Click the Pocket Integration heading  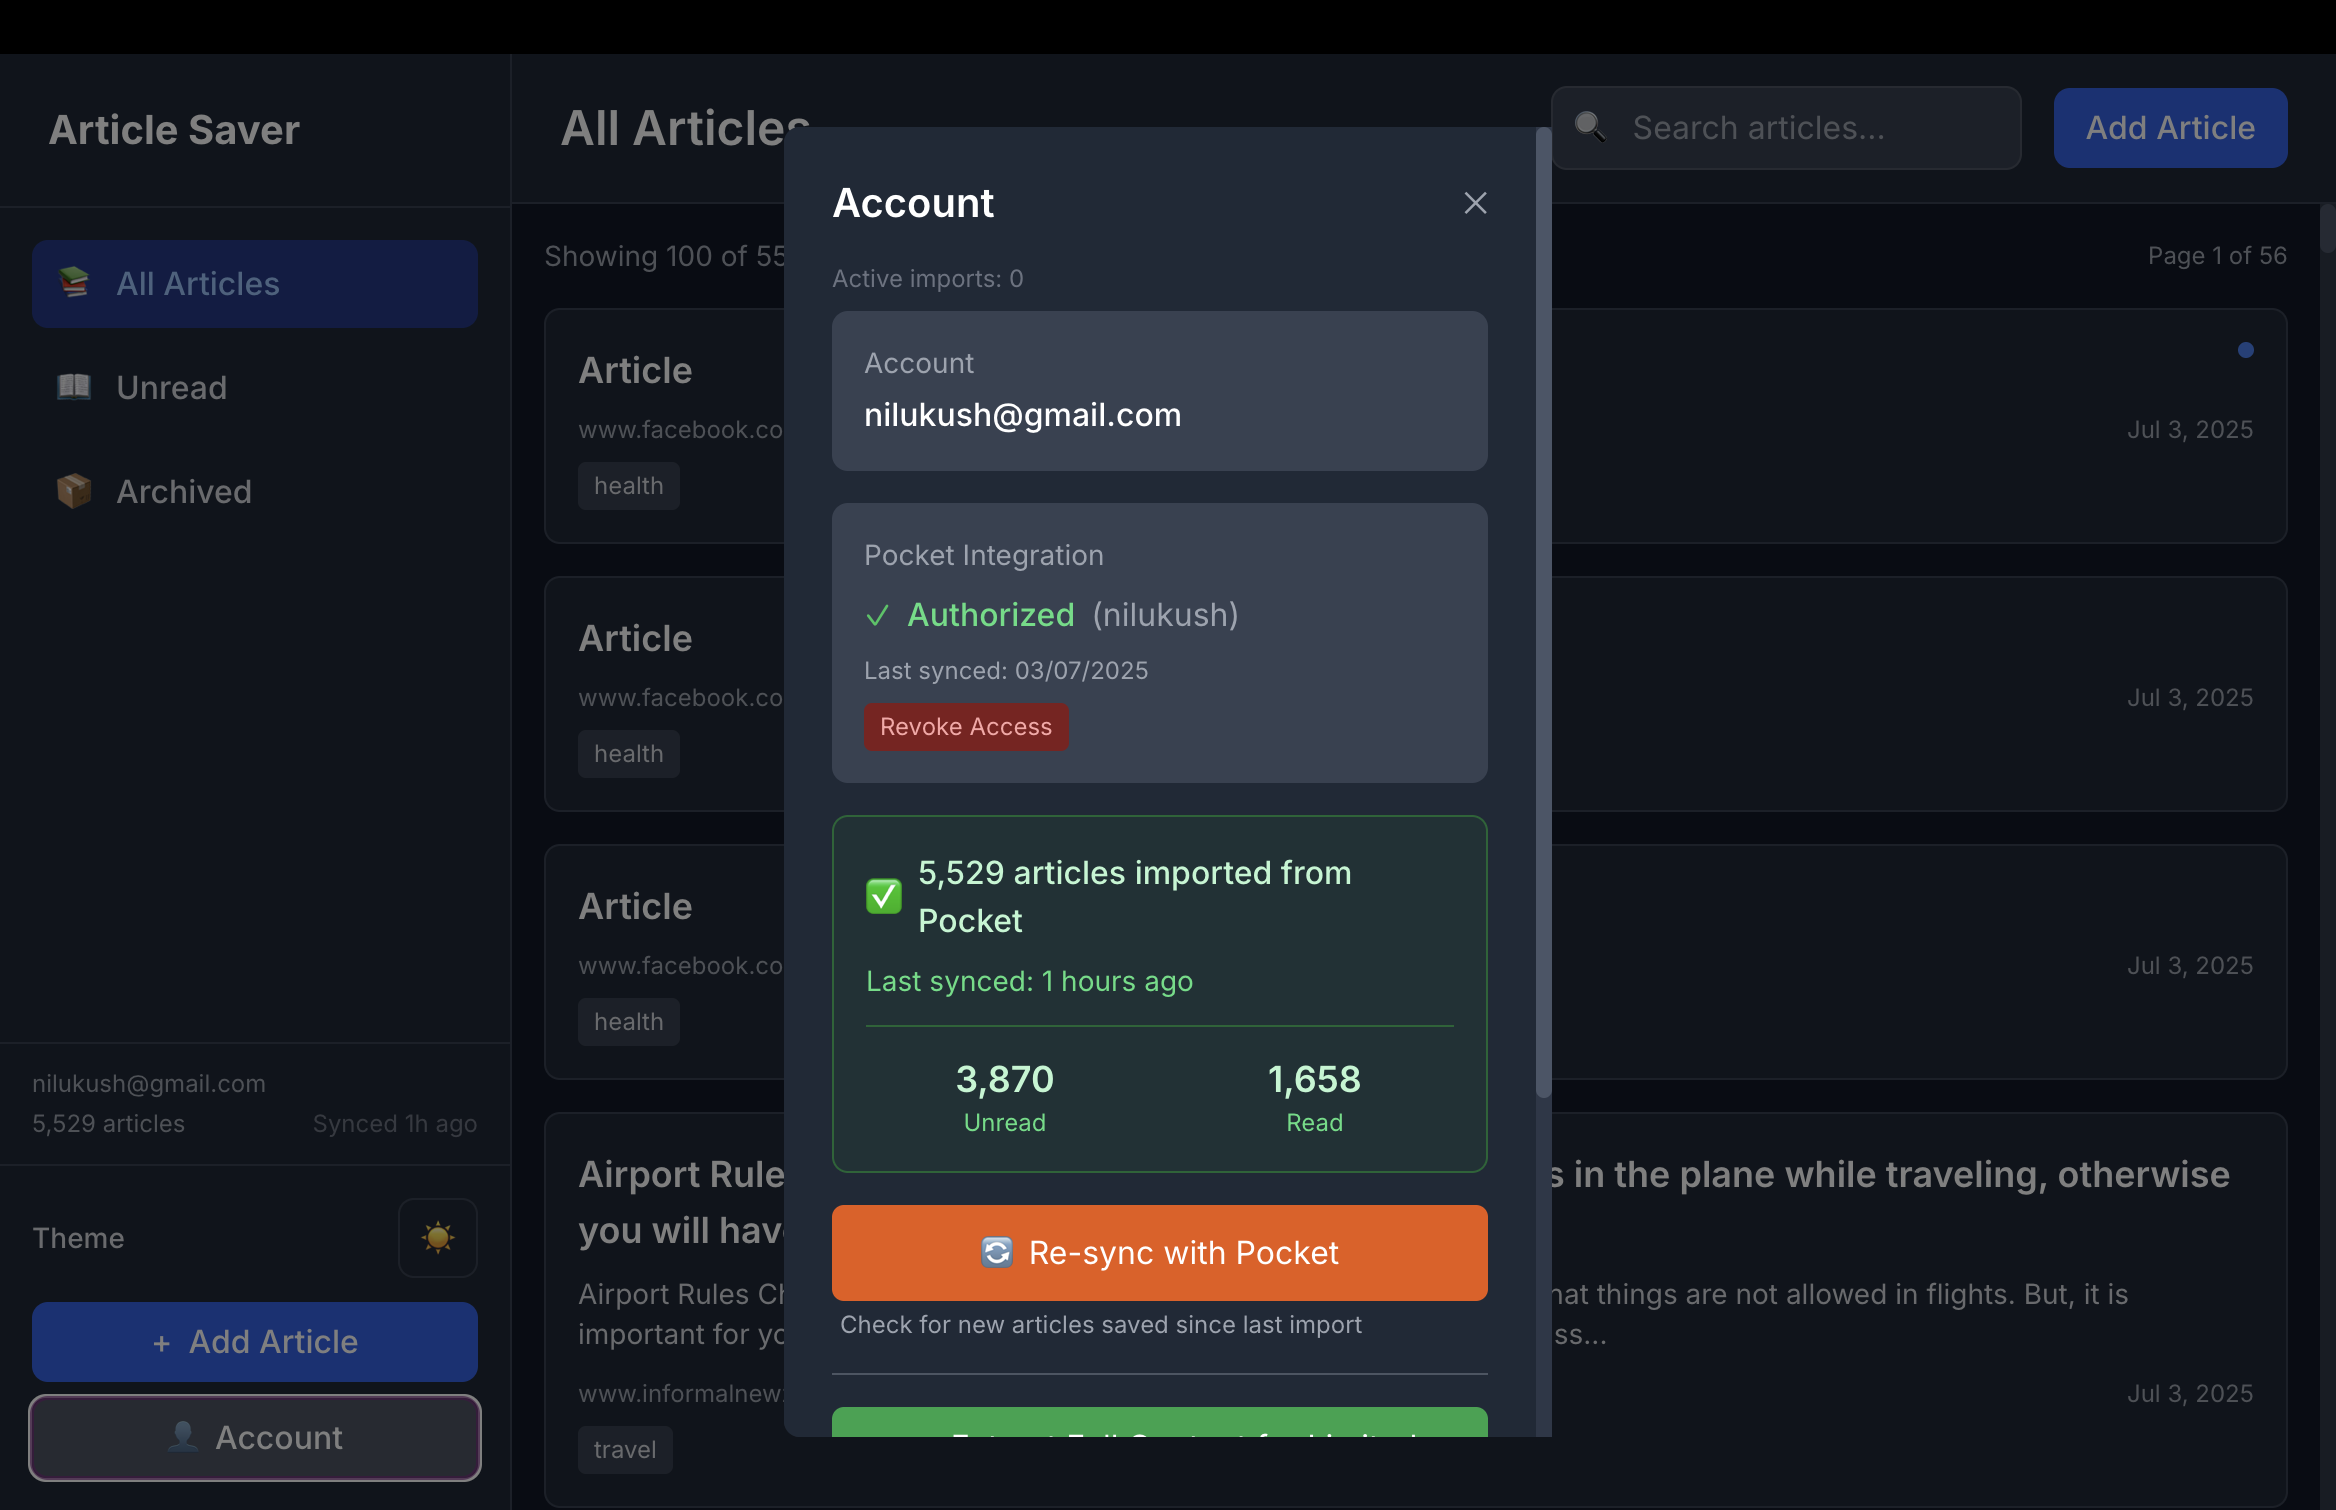coord(984,555)
